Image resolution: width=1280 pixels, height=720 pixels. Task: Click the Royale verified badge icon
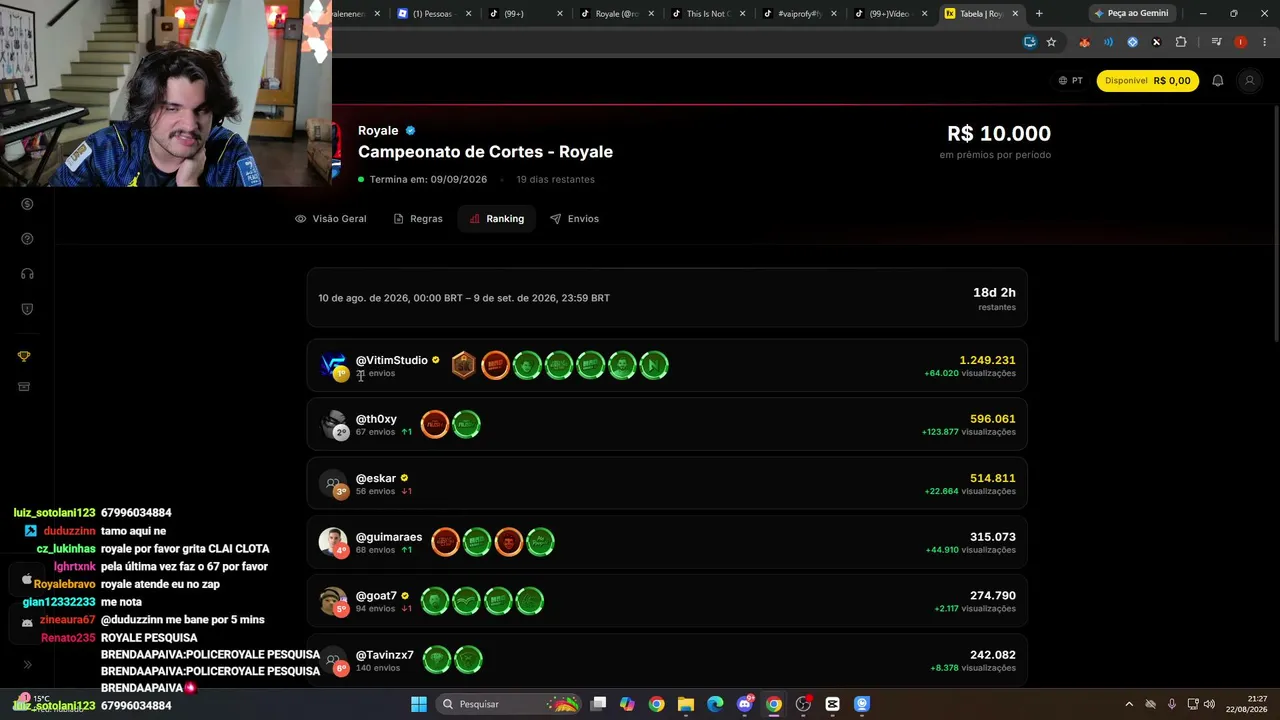pos(410,131)
